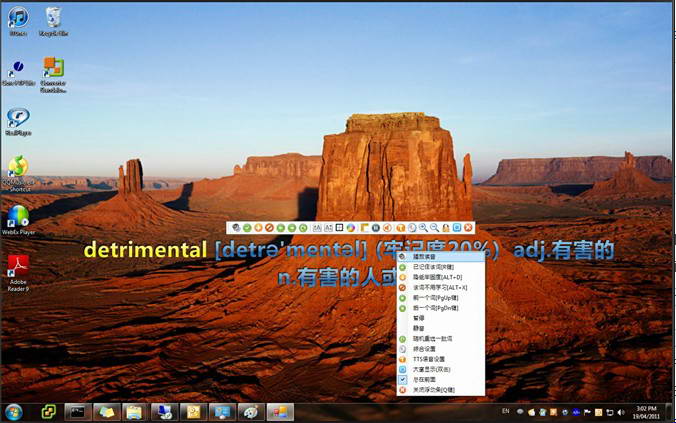Viewport: 676px width, 423px height.
Task: Click the zoom-out magnifier in floating toolbar
Action: 435,228
